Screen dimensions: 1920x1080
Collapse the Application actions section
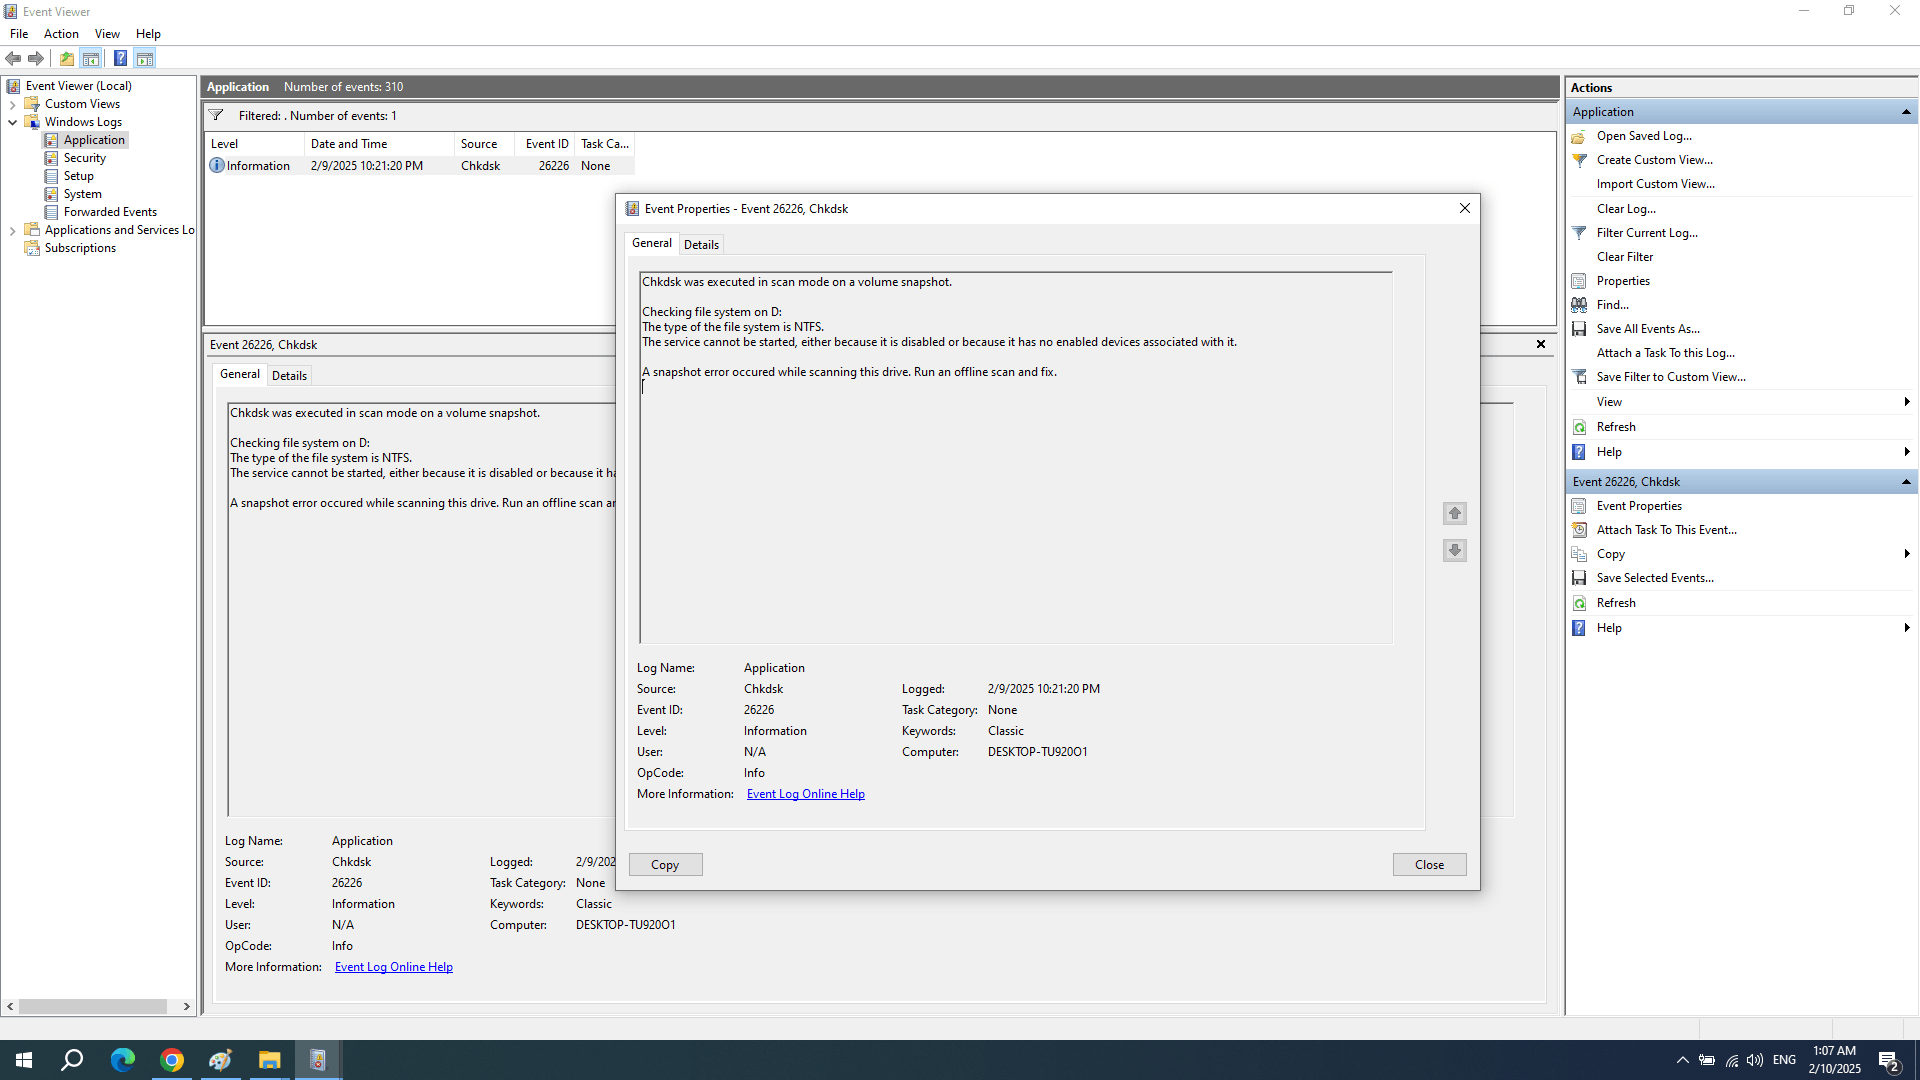coord(1906,112)
